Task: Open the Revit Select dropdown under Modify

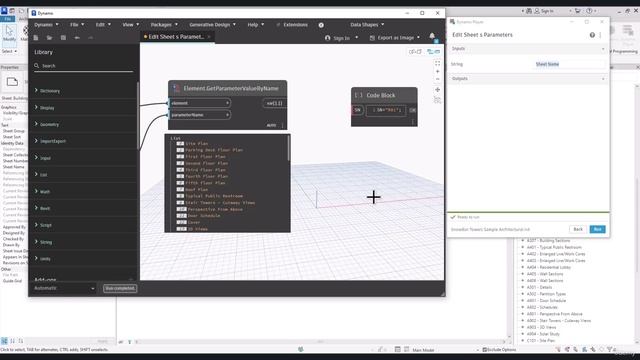Action: tap(9, 51)
